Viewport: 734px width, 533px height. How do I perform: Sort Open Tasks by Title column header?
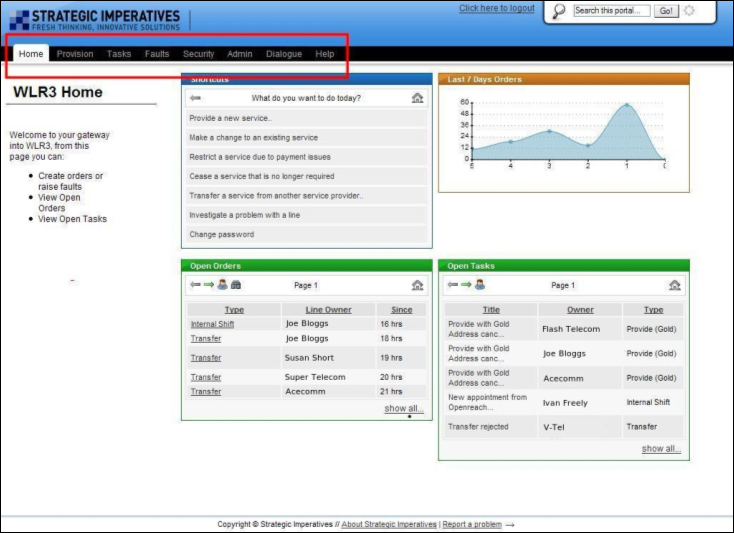[x=491, y=310]
